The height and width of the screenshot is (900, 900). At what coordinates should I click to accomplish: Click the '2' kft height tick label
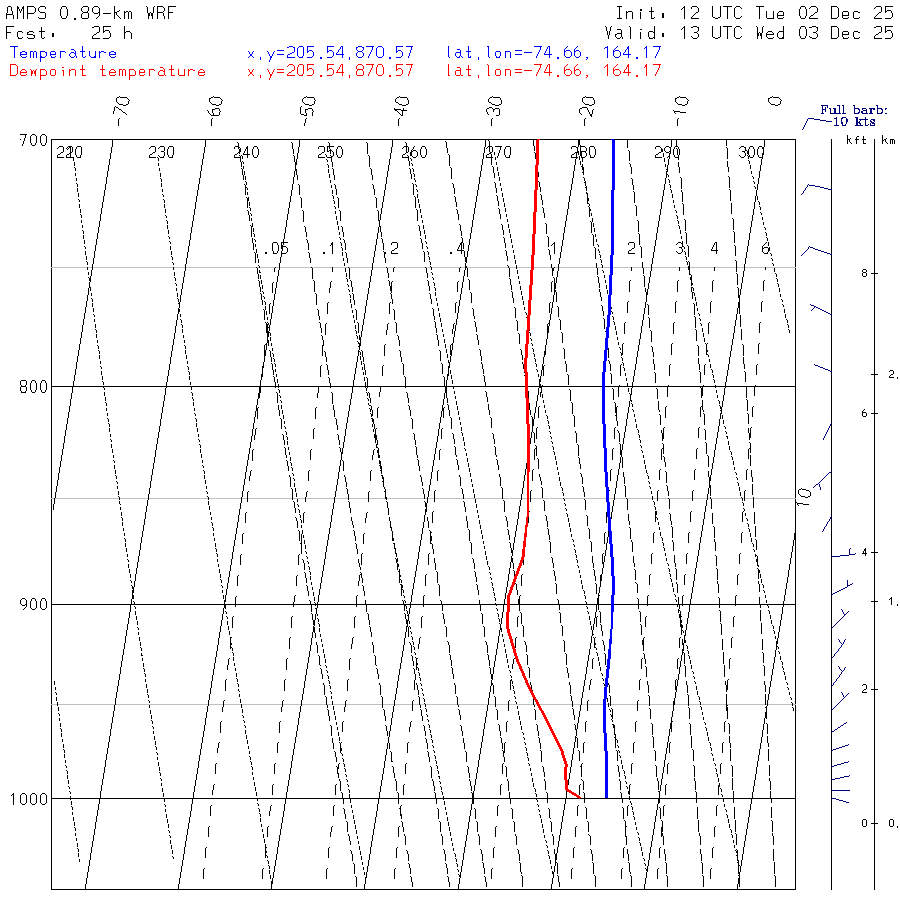[864, 689]
